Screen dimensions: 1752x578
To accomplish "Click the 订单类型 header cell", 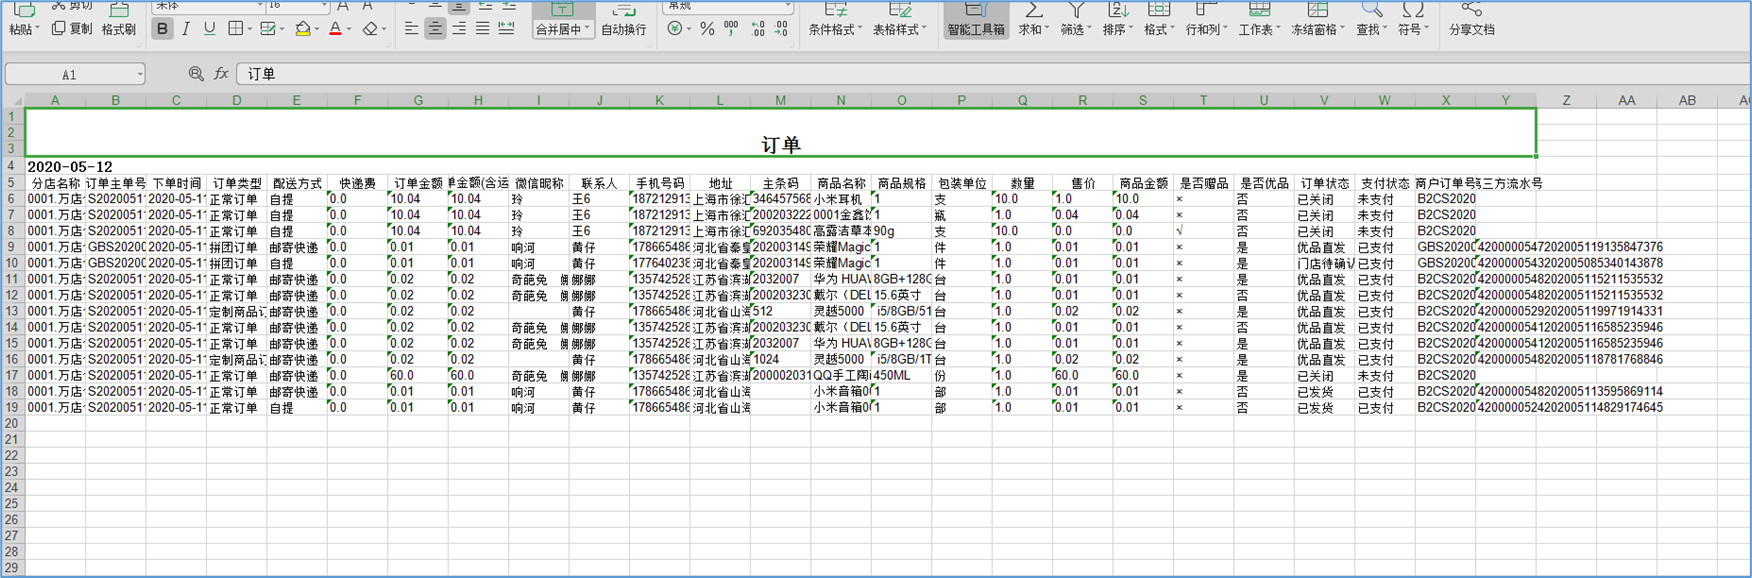I will (x=237, y=183).
